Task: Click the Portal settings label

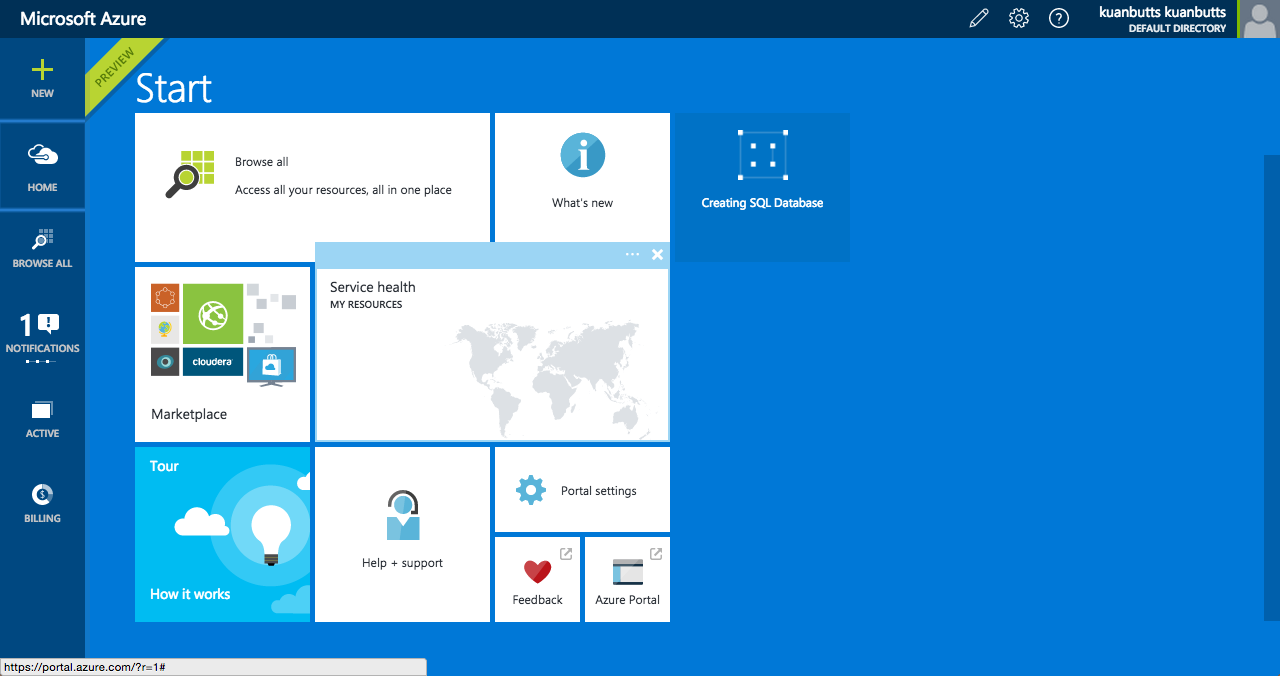Action: point(598,491)
